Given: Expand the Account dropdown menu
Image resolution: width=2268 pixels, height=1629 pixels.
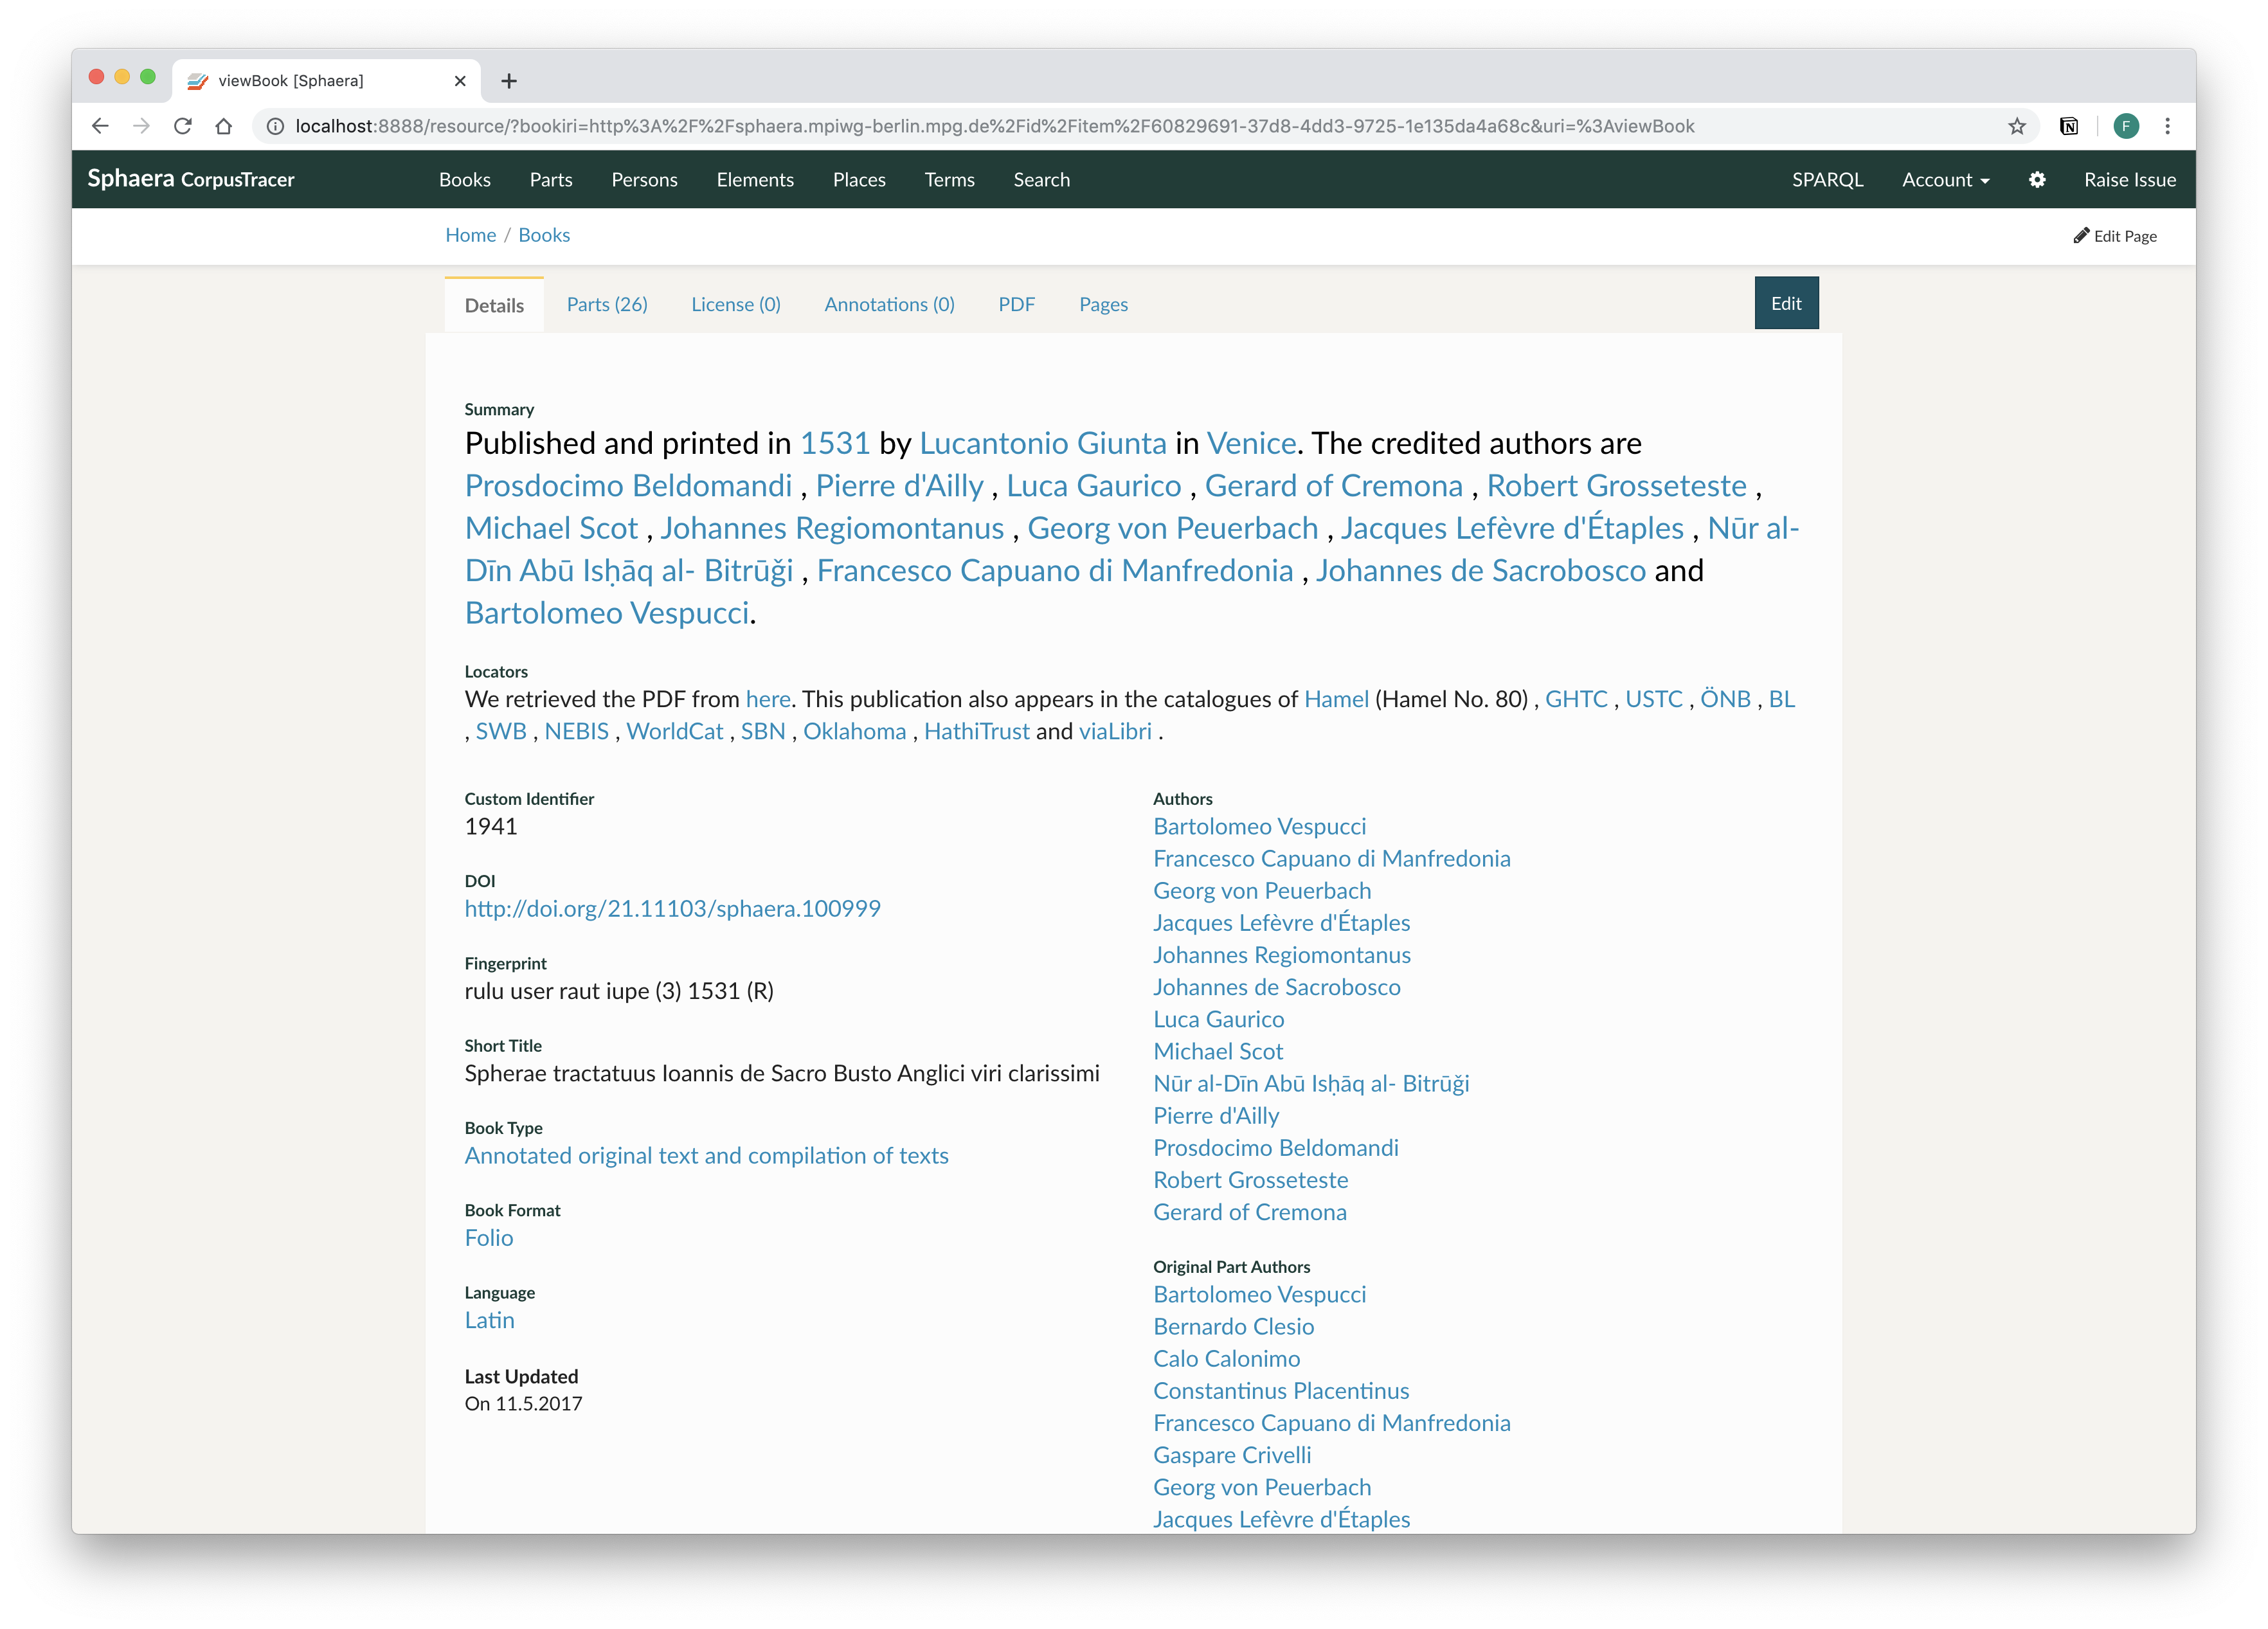Looking at the screenshot, I should point(1945,180).
